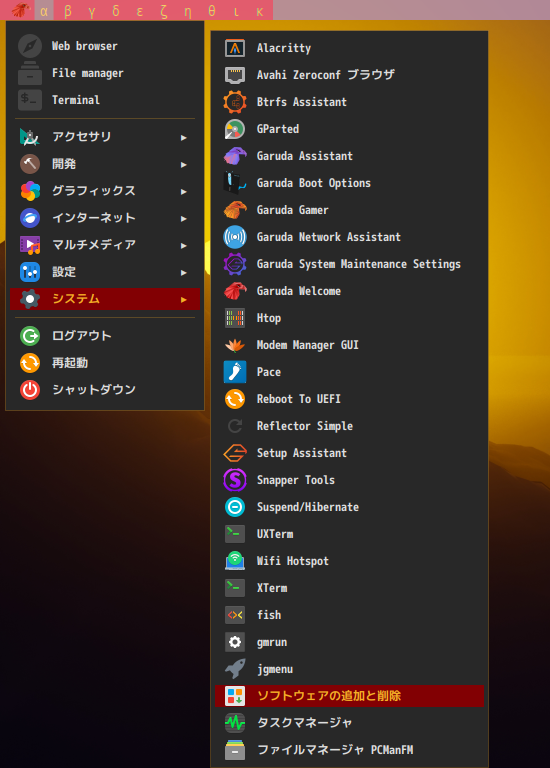Open Htop process monitor icon
The image size is (550, 768).
[235, 318]
